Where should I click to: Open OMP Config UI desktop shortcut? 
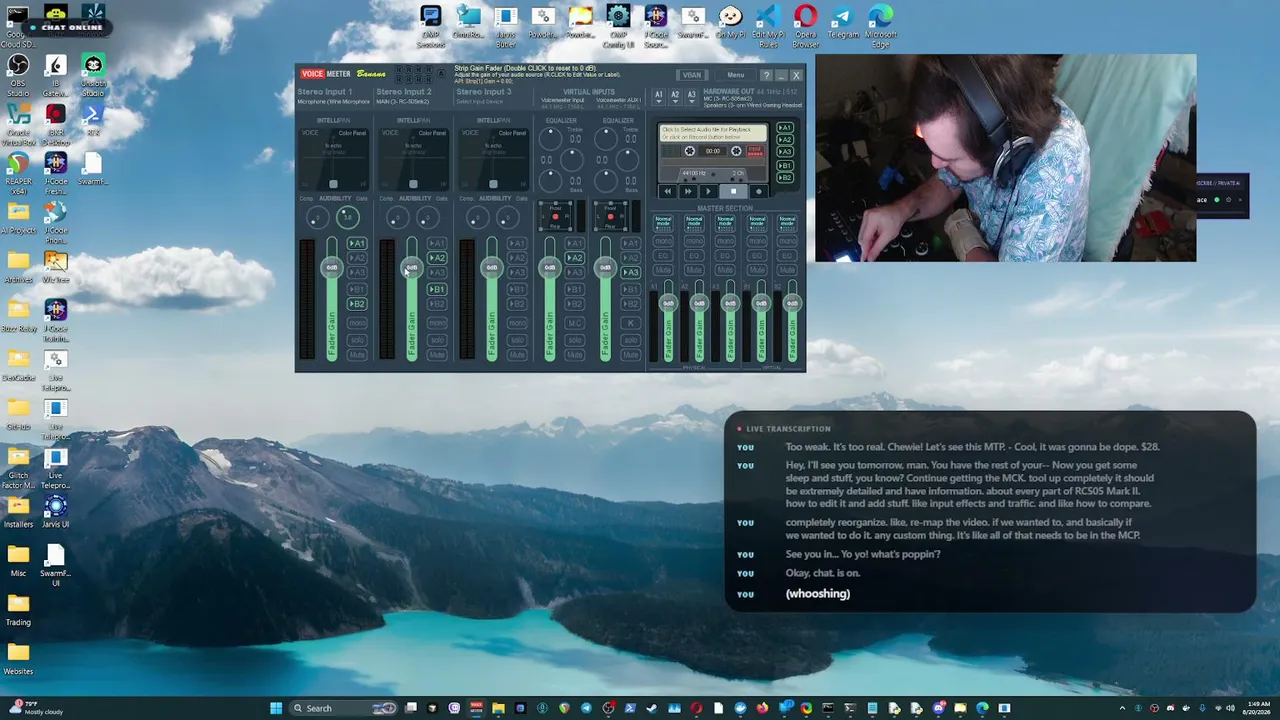pos(618,25)
